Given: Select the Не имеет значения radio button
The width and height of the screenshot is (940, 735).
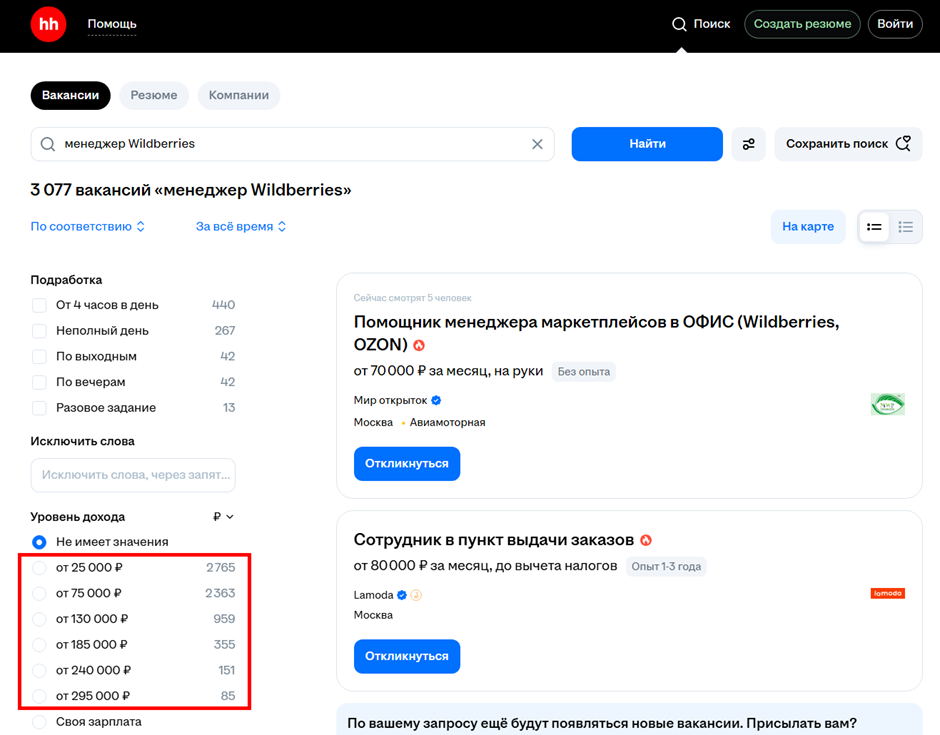Looking at the screenshot, I should [x=39, y=542].
